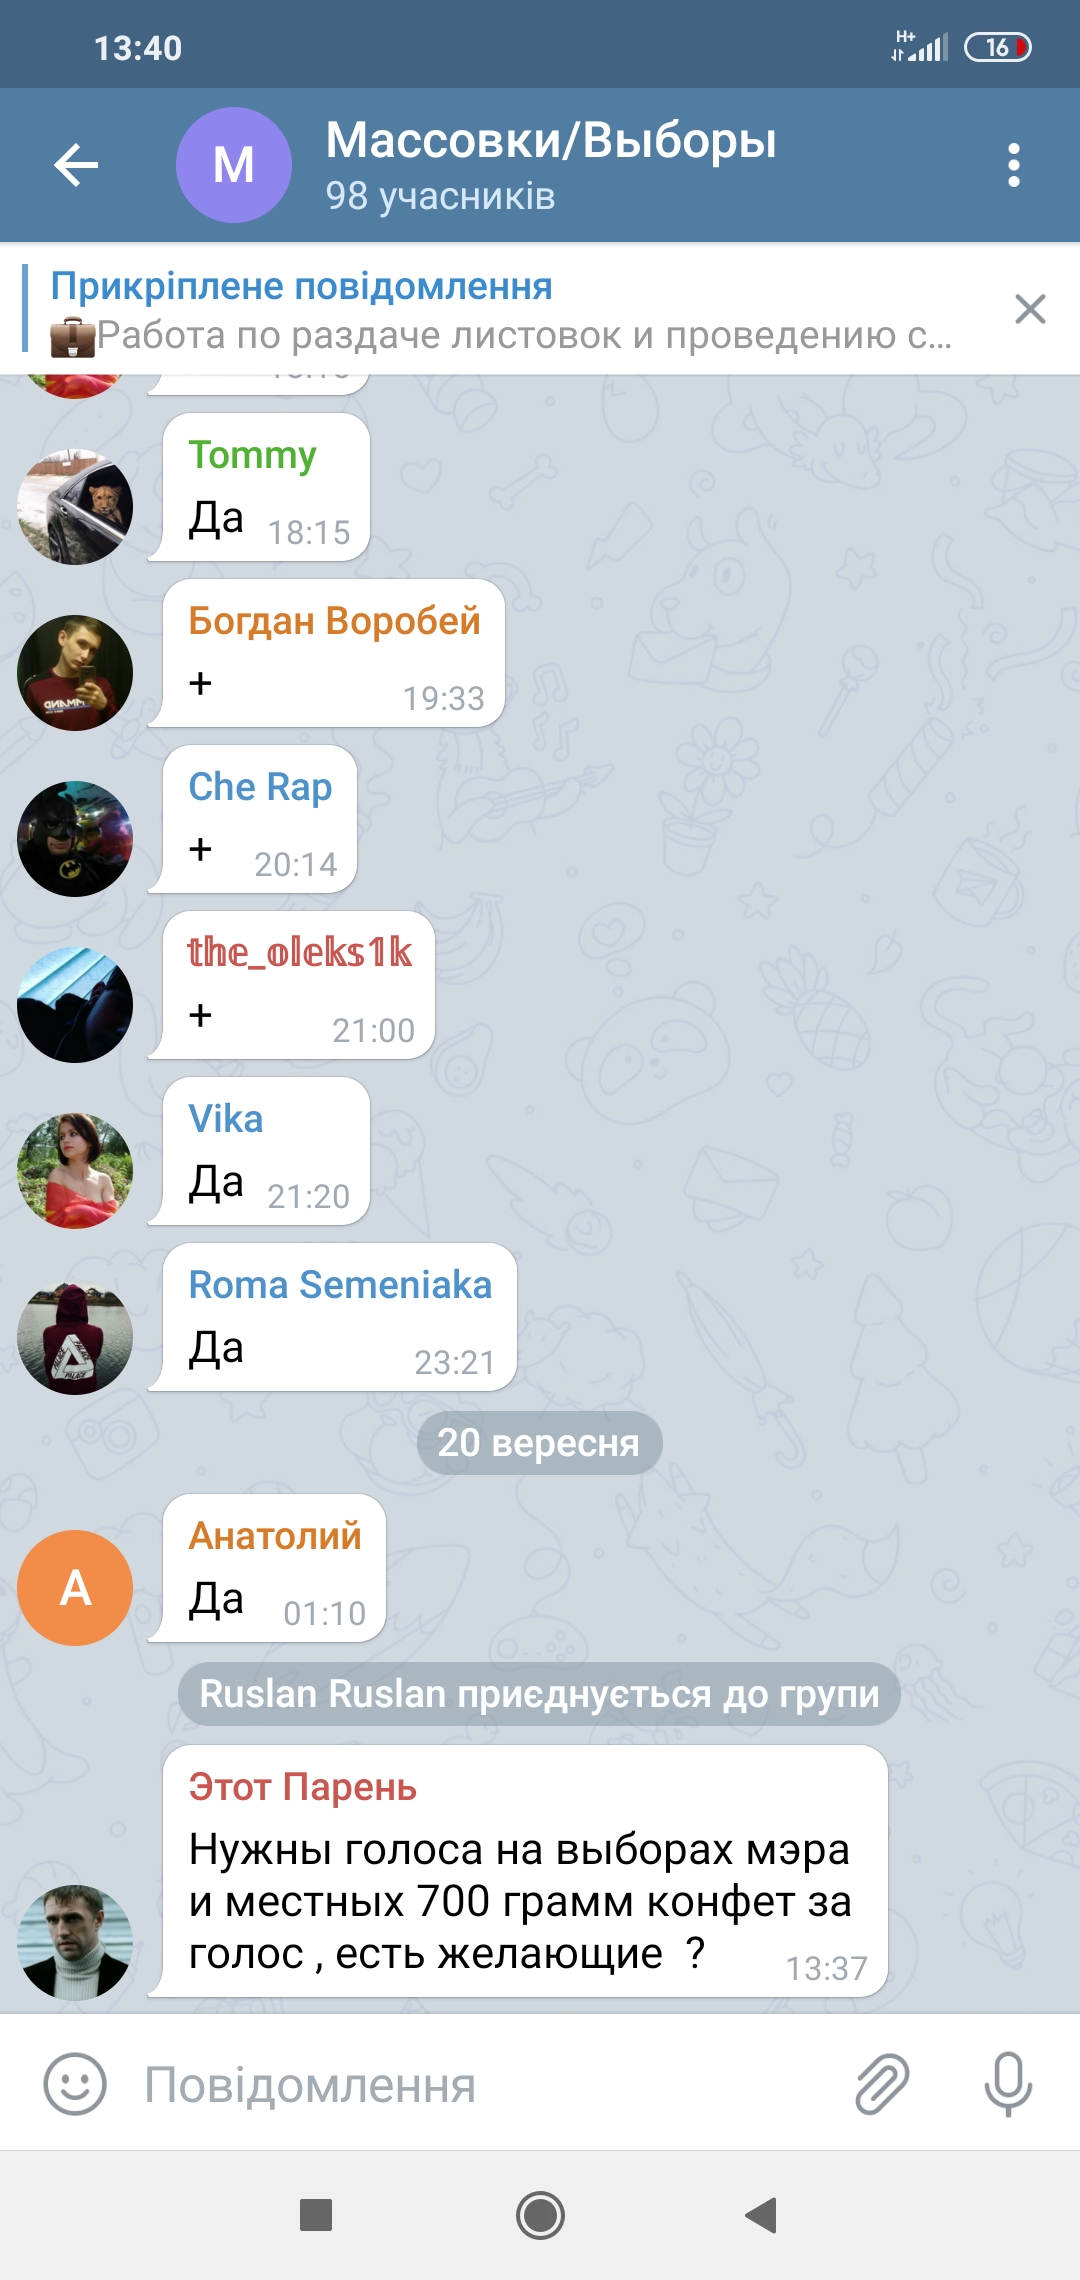Open Анатолий's orange letter avatar

[x=75, y=1588]
